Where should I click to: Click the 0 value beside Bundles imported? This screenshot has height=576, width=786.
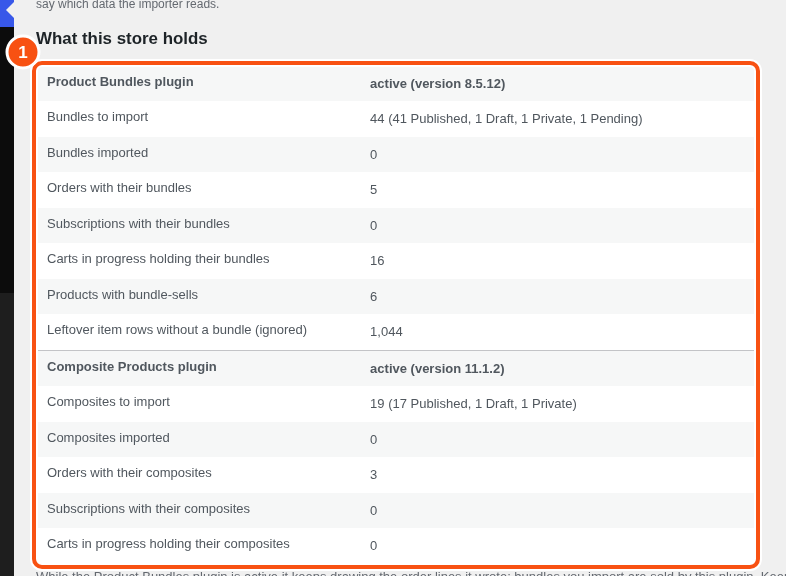pos(373,155)
